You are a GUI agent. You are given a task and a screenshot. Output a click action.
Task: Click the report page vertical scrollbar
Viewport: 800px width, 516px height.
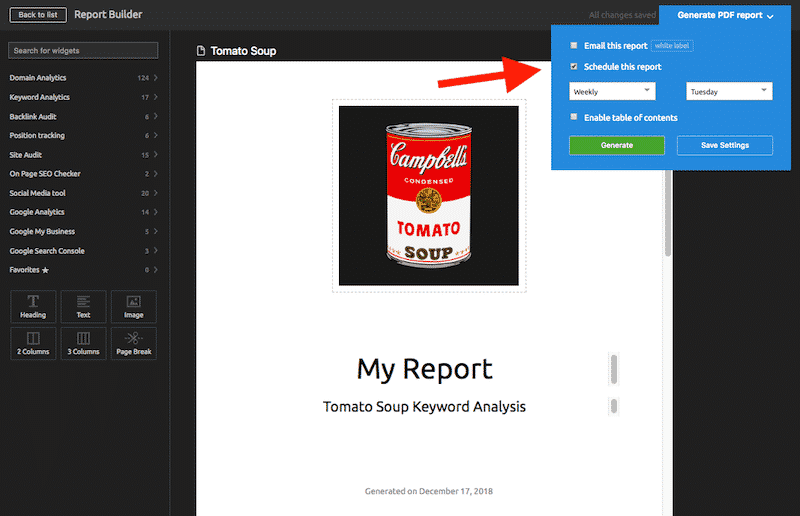click(667, 230)
